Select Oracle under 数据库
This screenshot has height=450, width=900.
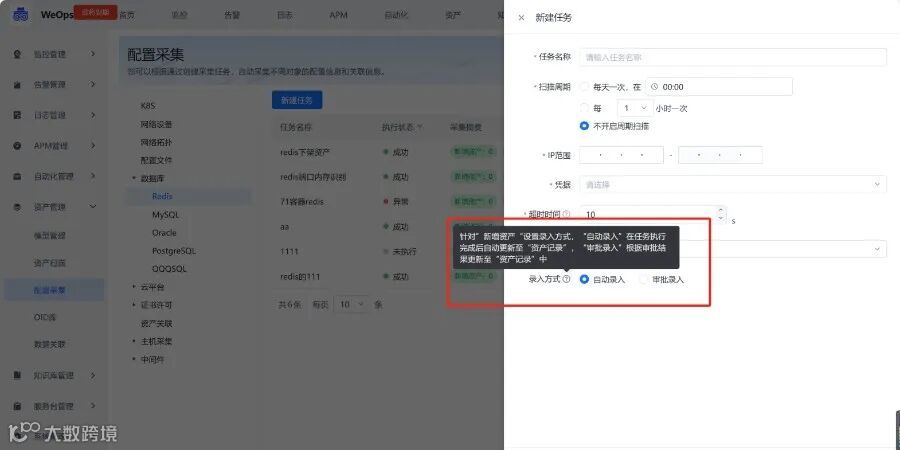(164, 233)
